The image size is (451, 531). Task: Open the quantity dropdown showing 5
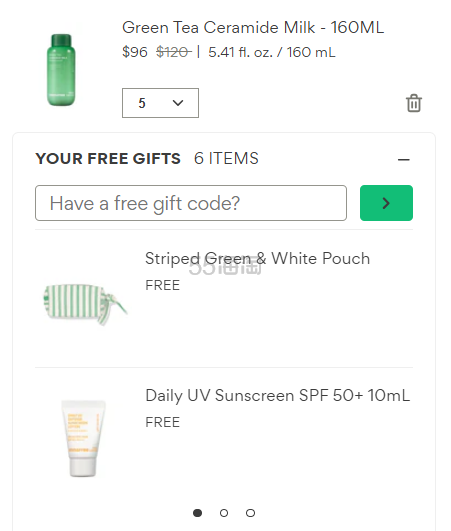[x=160, y=103]
